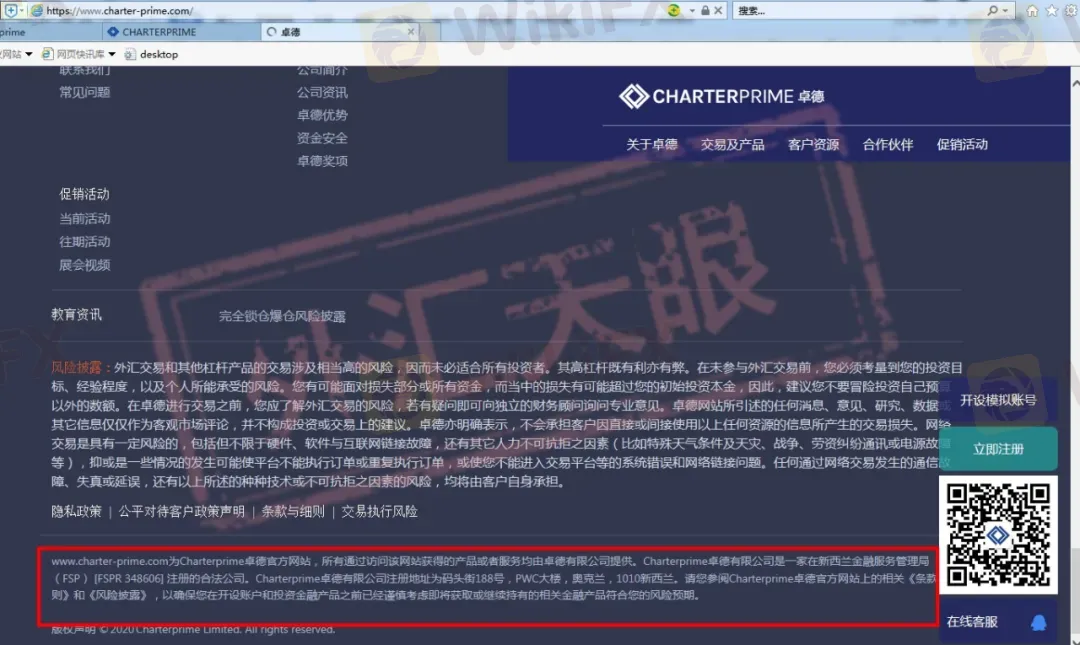
Task: Click the shield-plus icon left of address bar
Action: [x=10, y=10]
